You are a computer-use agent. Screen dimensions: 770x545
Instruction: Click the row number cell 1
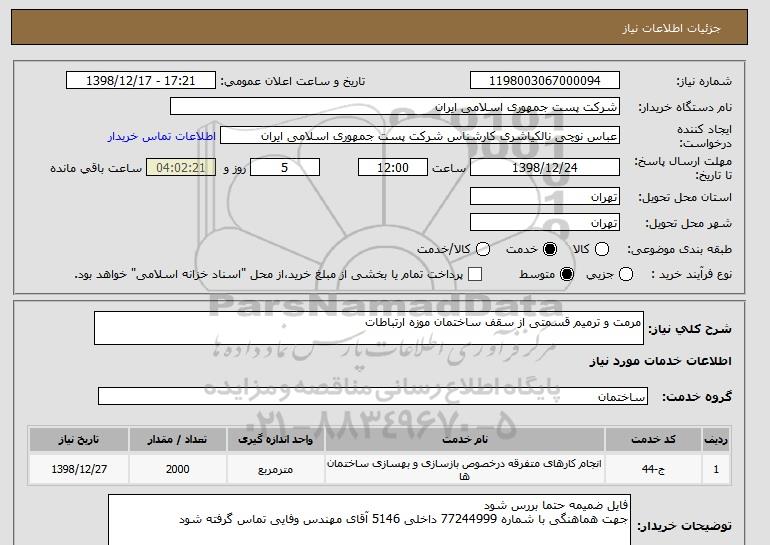point(716,469)
